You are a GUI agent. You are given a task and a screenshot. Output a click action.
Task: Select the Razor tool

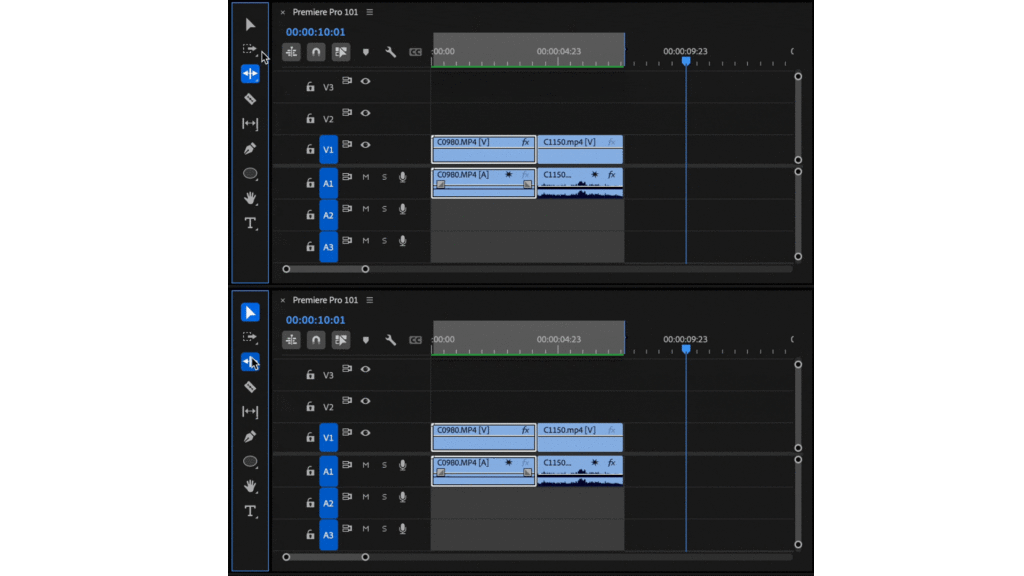250,99
